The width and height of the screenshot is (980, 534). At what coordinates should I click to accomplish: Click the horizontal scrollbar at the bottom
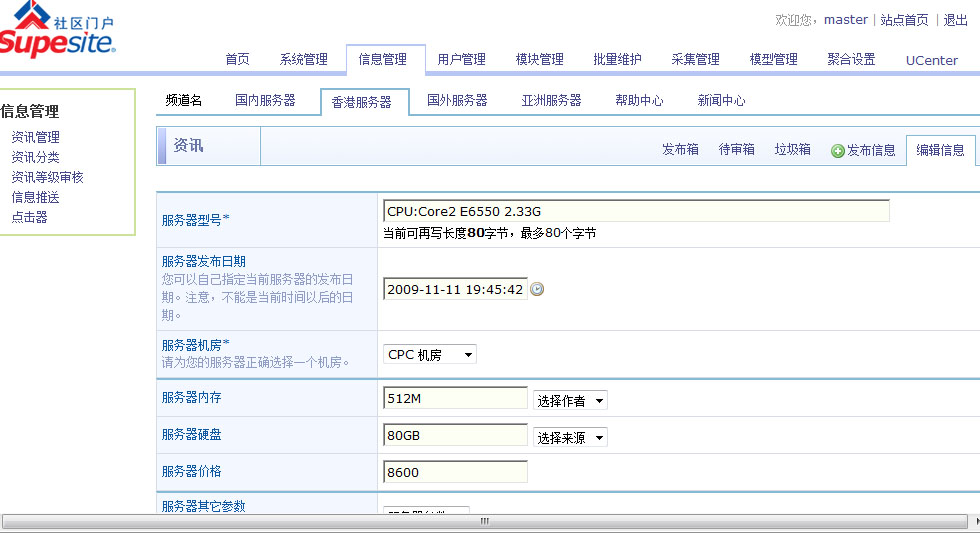(485, 521)
